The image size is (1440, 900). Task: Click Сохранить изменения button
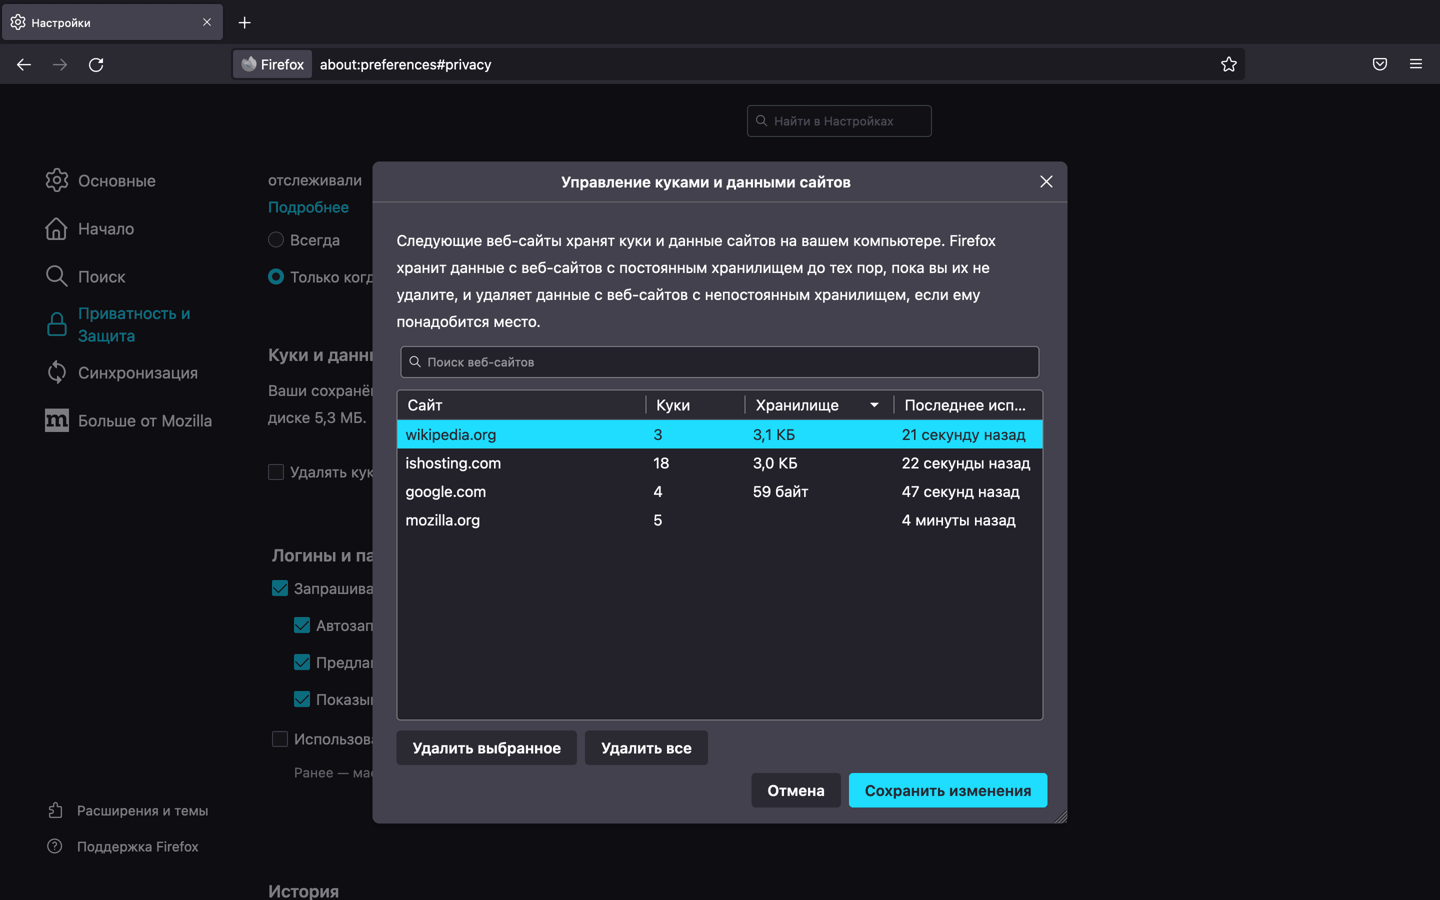[x=948, y=790]
